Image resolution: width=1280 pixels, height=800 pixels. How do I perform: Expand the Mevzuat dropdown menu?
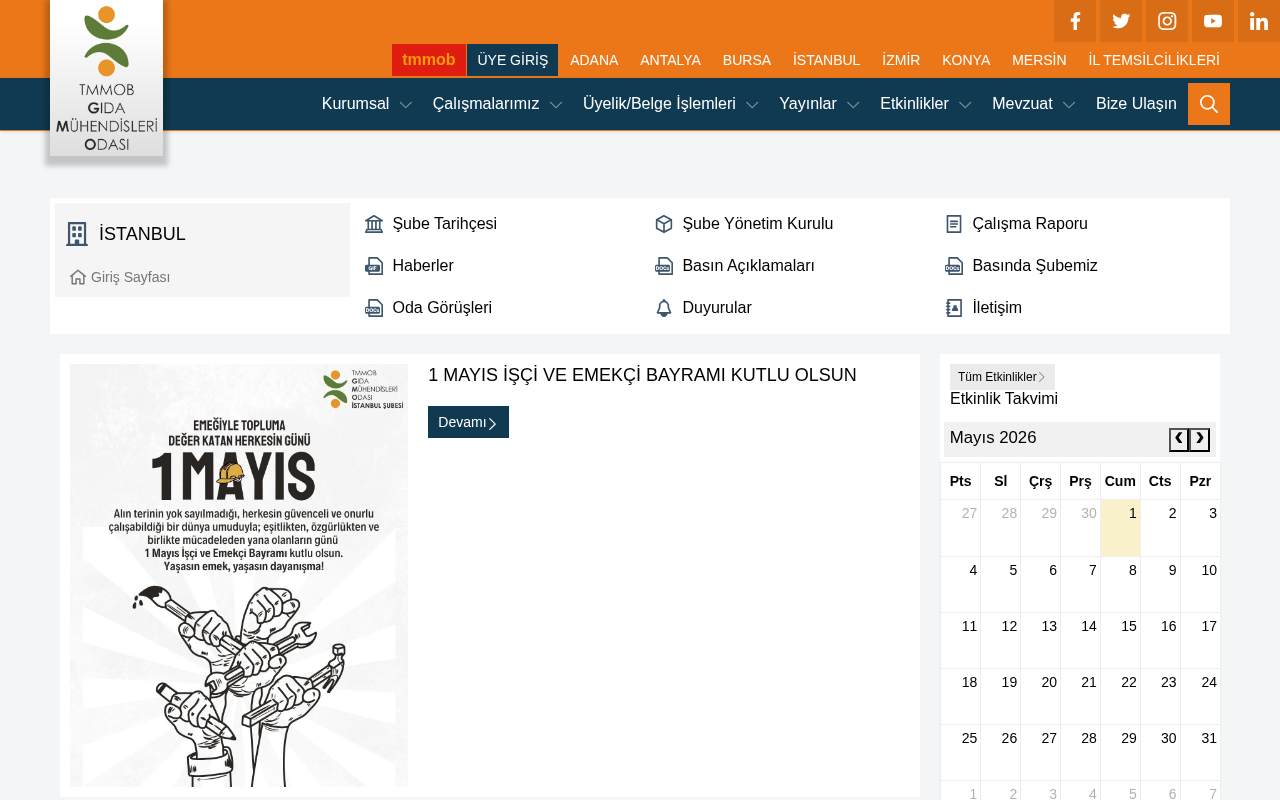[1033, 104]
